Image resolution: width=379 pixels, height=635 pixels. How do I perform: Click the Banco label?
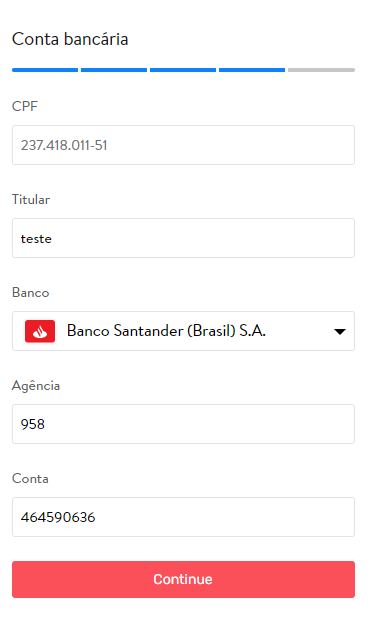[x=30, y=292]
